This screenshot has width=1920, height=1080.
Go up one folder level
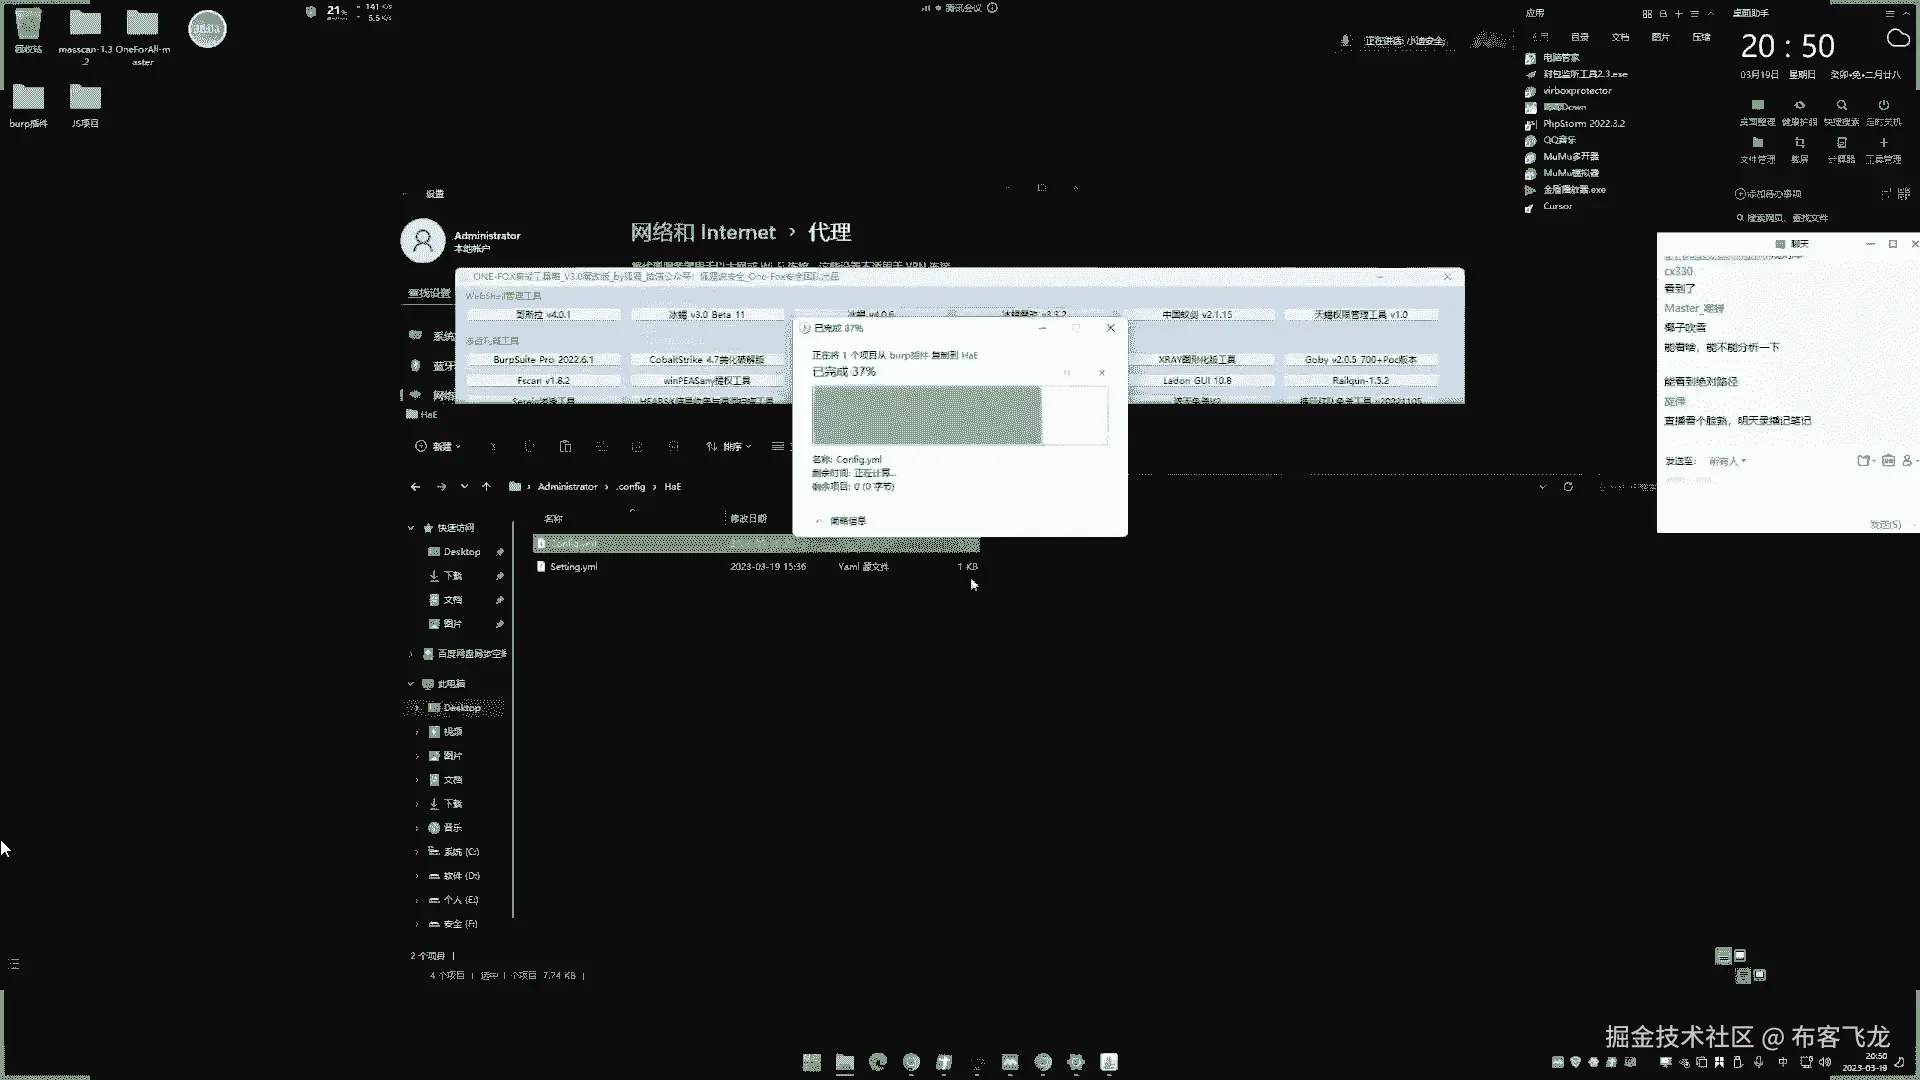486,486
